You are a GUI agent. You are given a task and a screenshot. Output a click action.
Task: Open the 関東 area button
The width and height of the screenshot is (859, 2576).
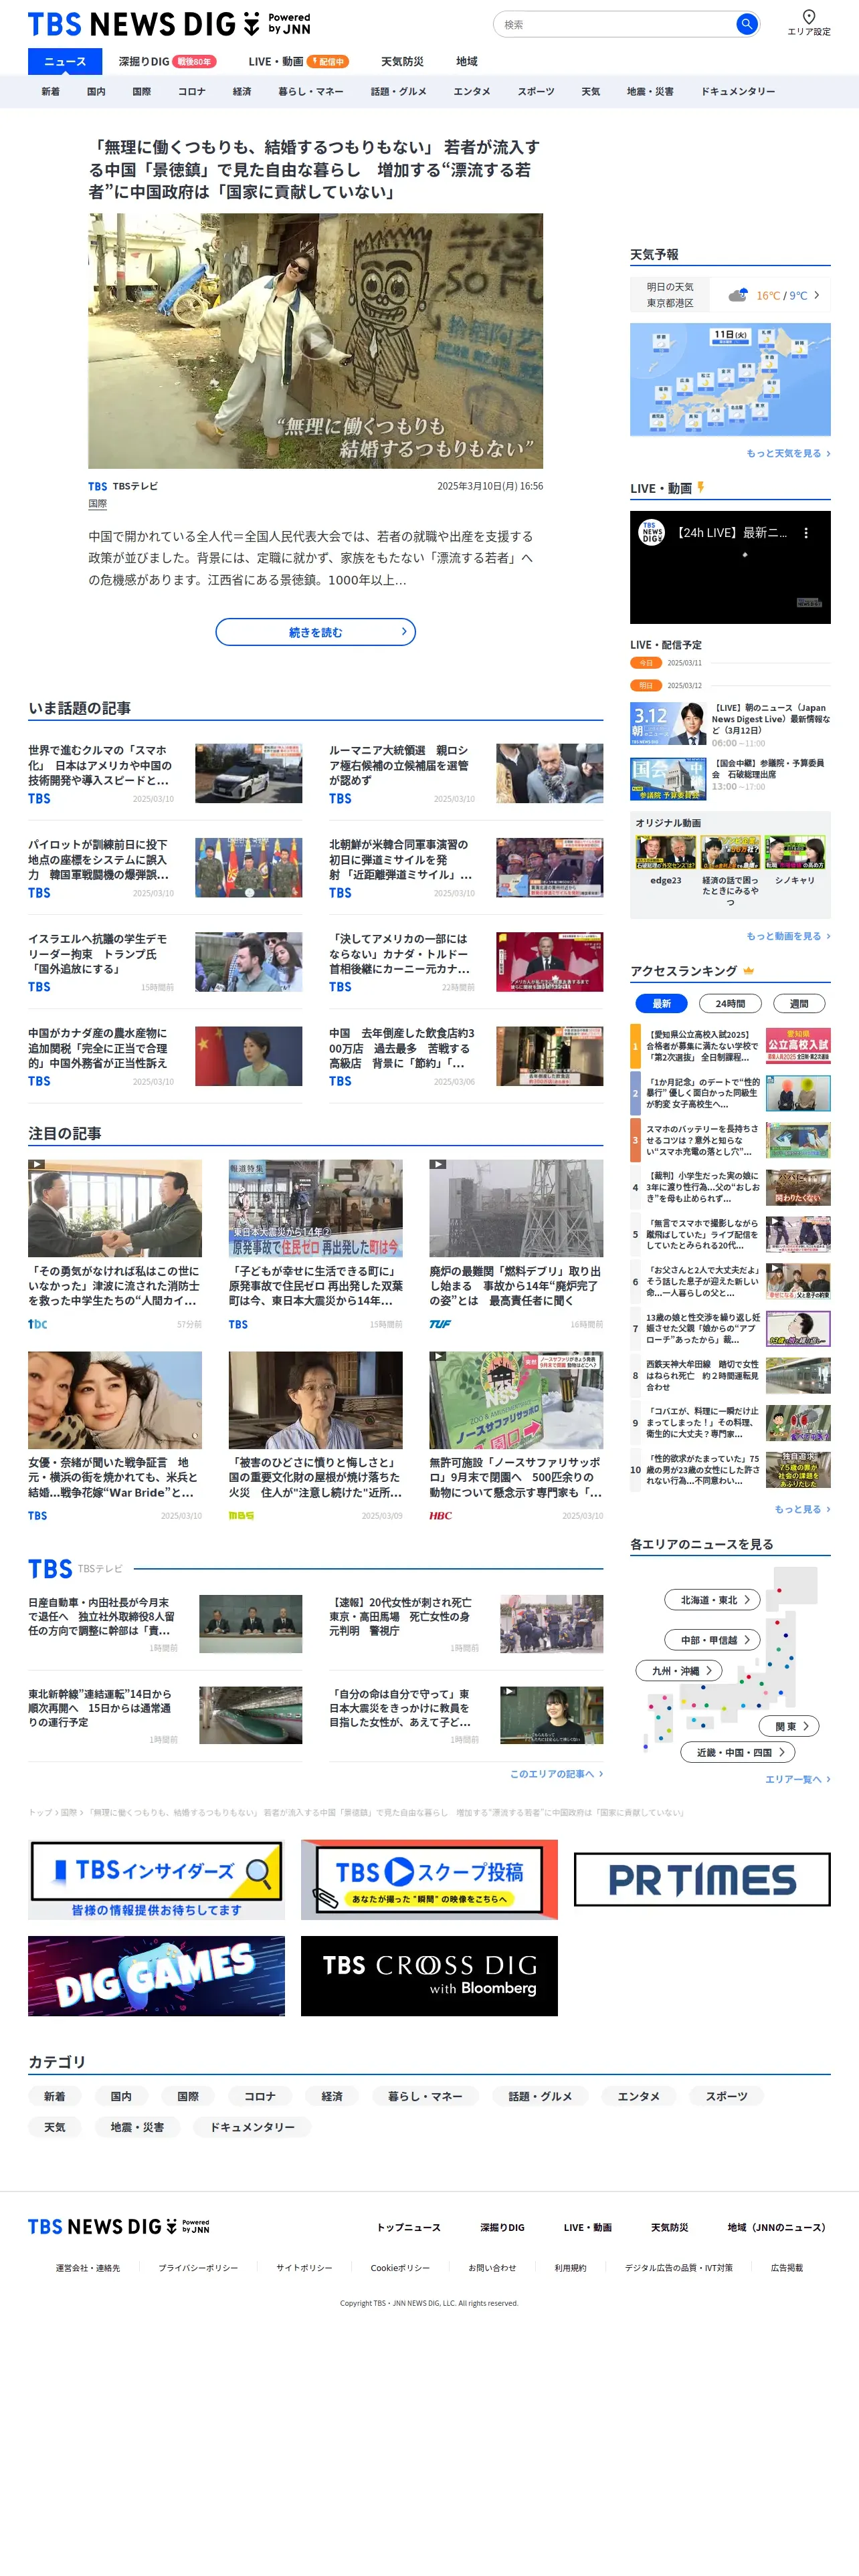(790, 1726)
